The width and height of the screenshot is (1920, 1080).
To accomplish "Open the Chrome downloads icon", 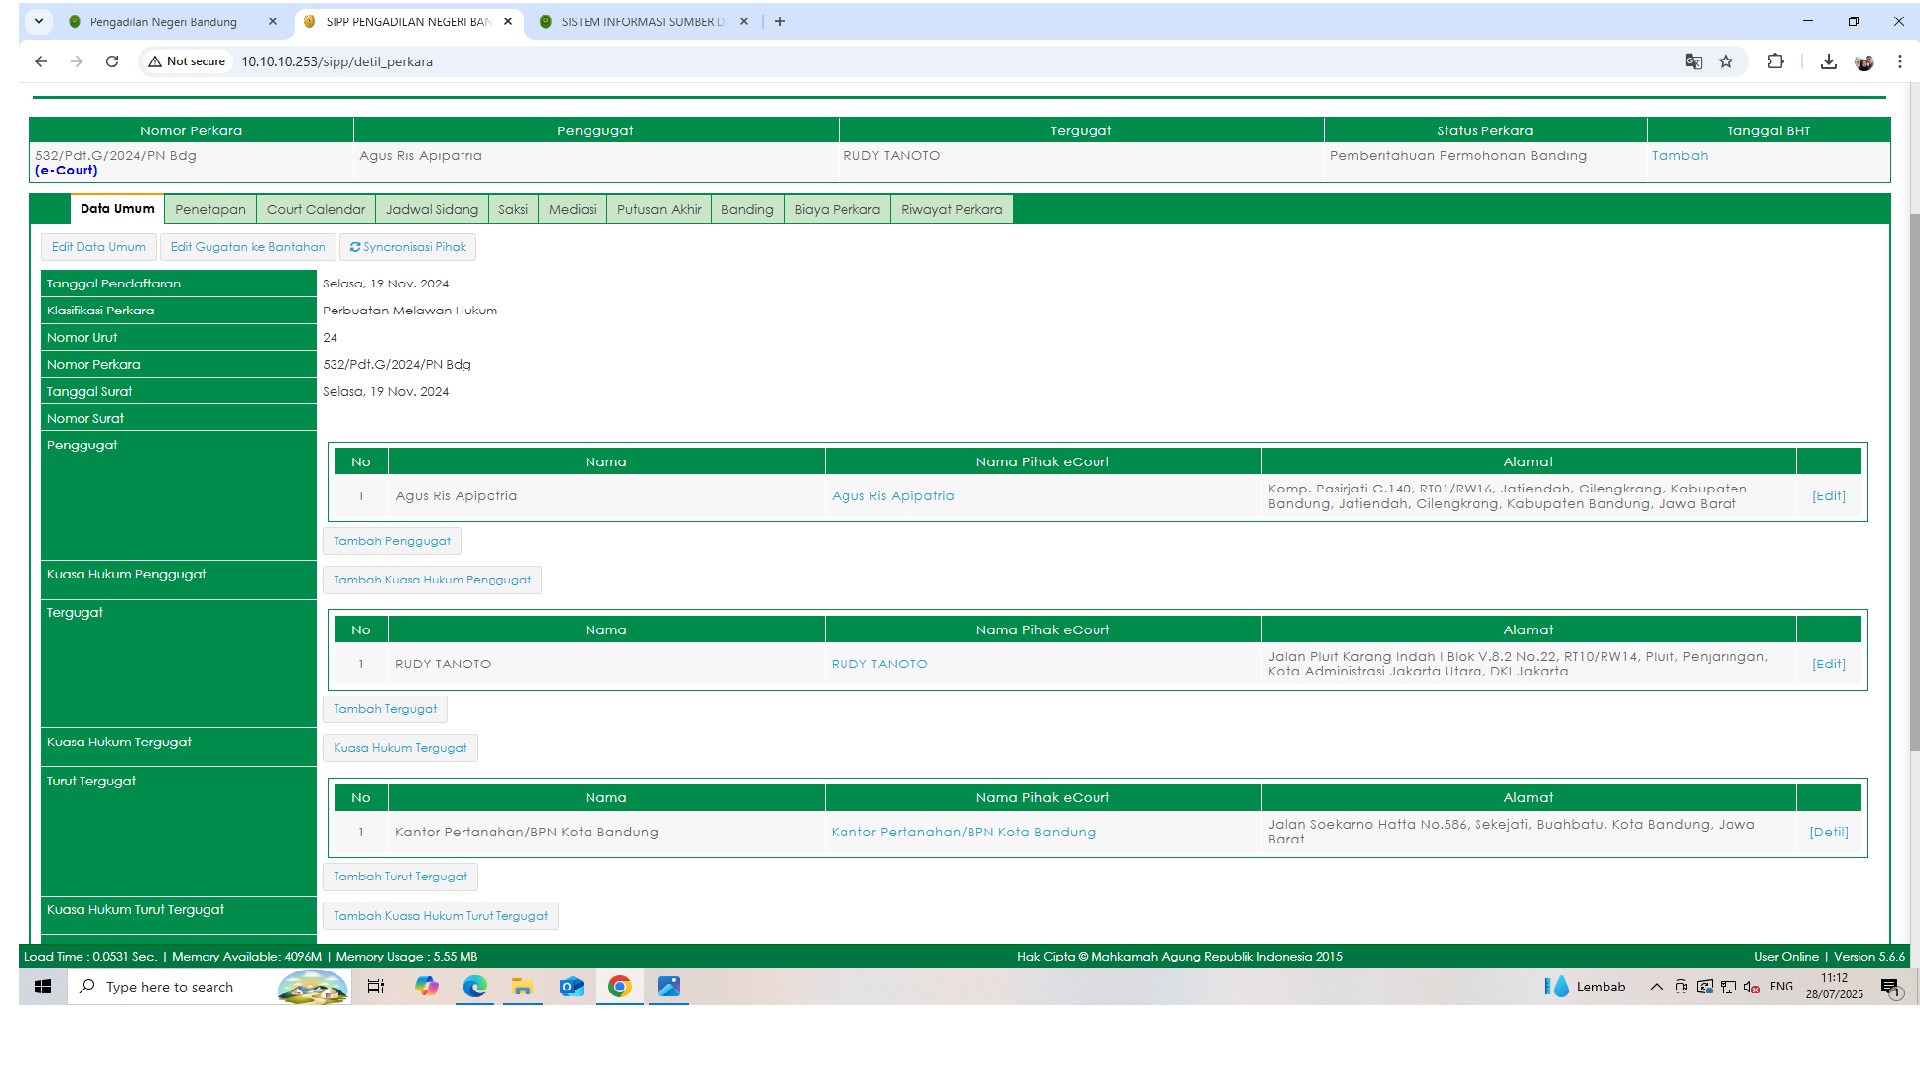I will 1828,61.
